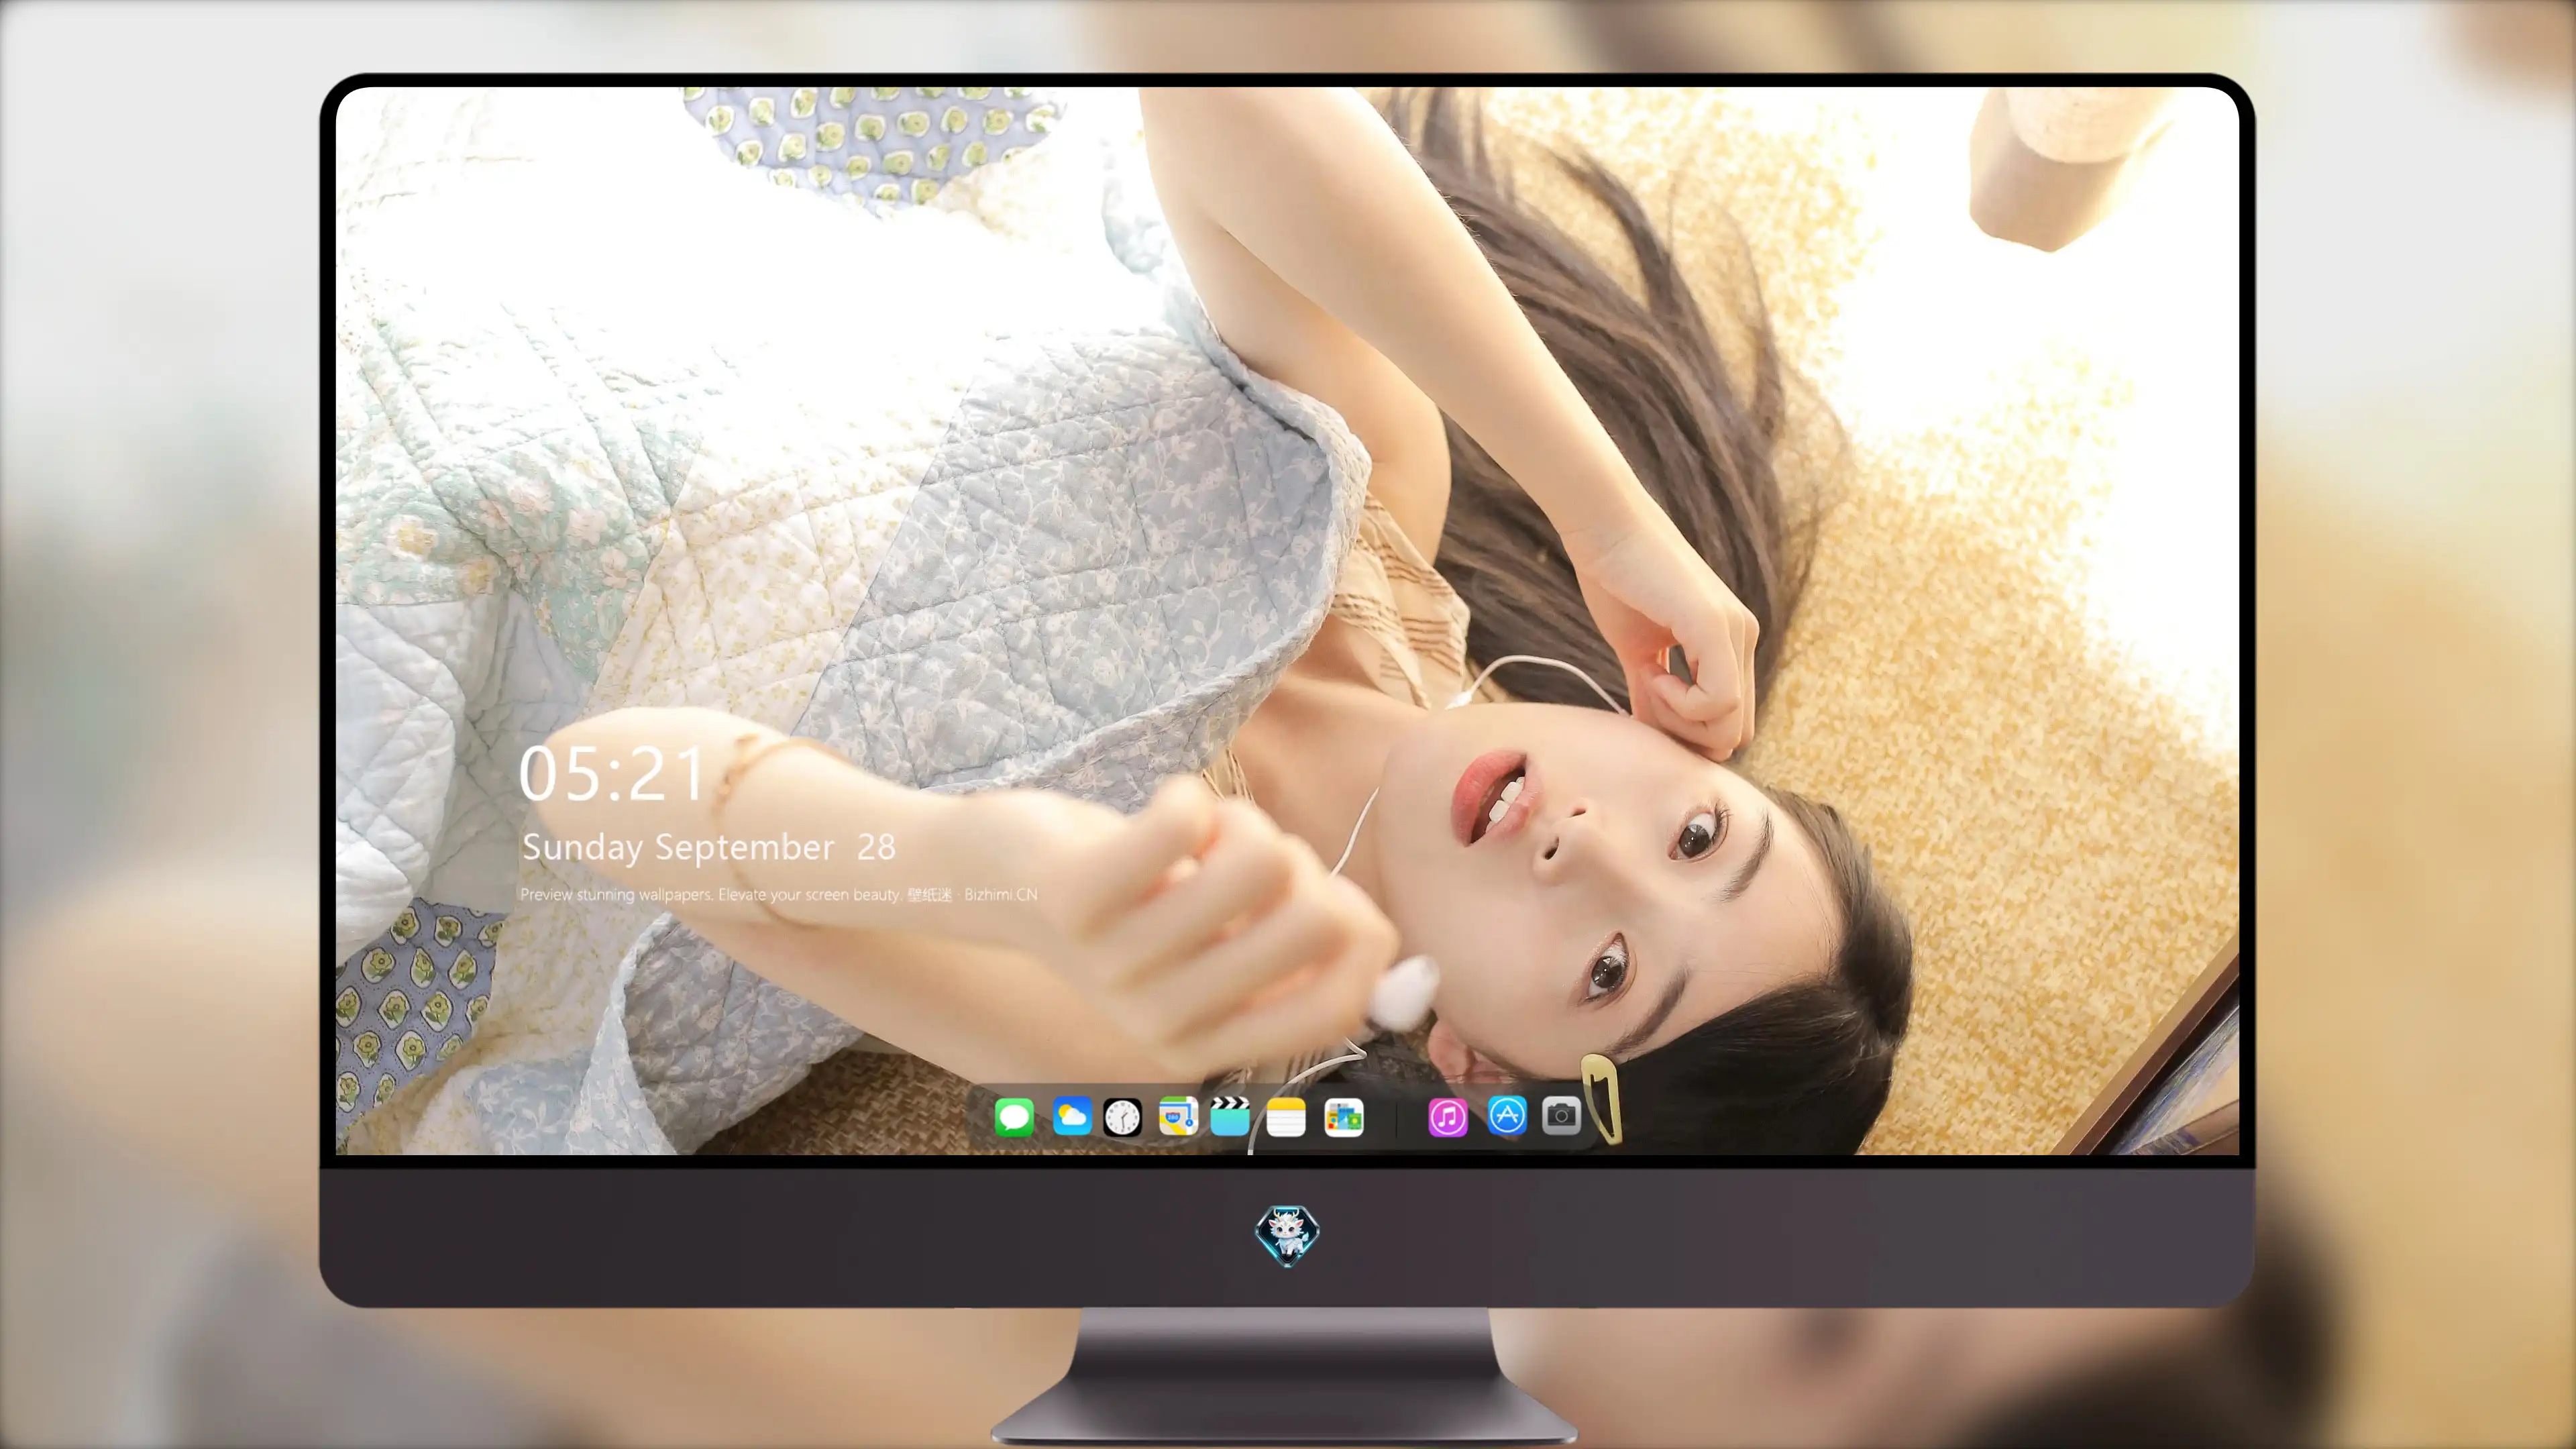The image size is (2576, 1449).
Task: Click the Preview stunning wallpapers tagline text
Action: point(779,895)
